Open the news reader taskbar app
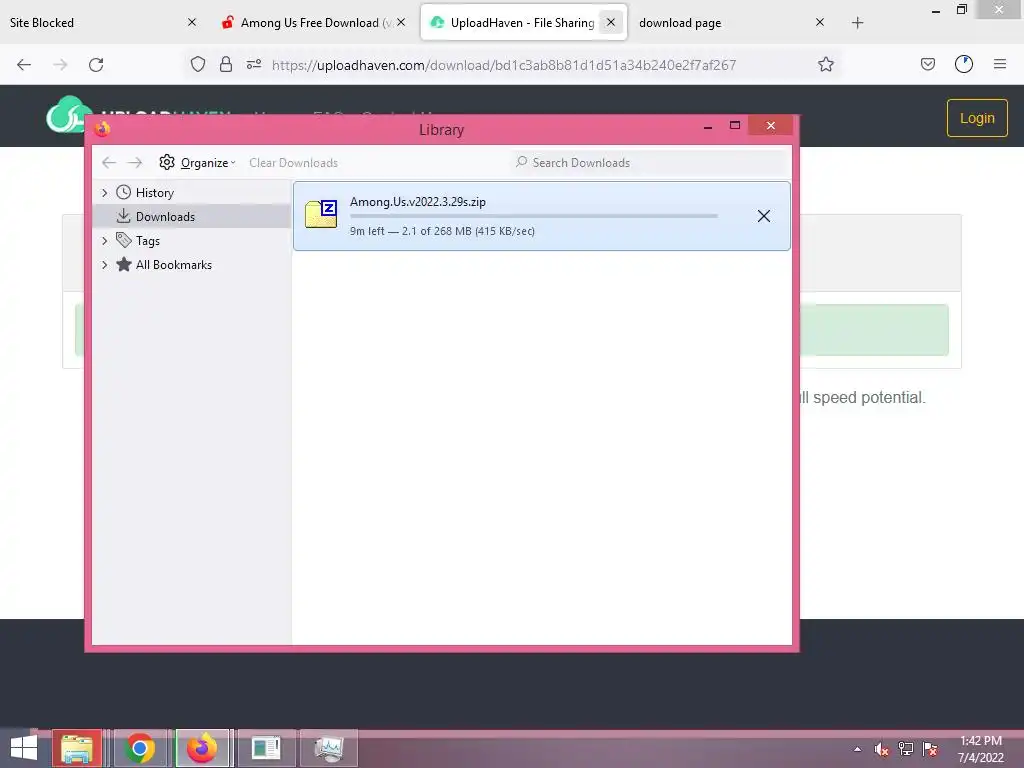This screenshot has width=1024, height=768. (x=266, y=748)
